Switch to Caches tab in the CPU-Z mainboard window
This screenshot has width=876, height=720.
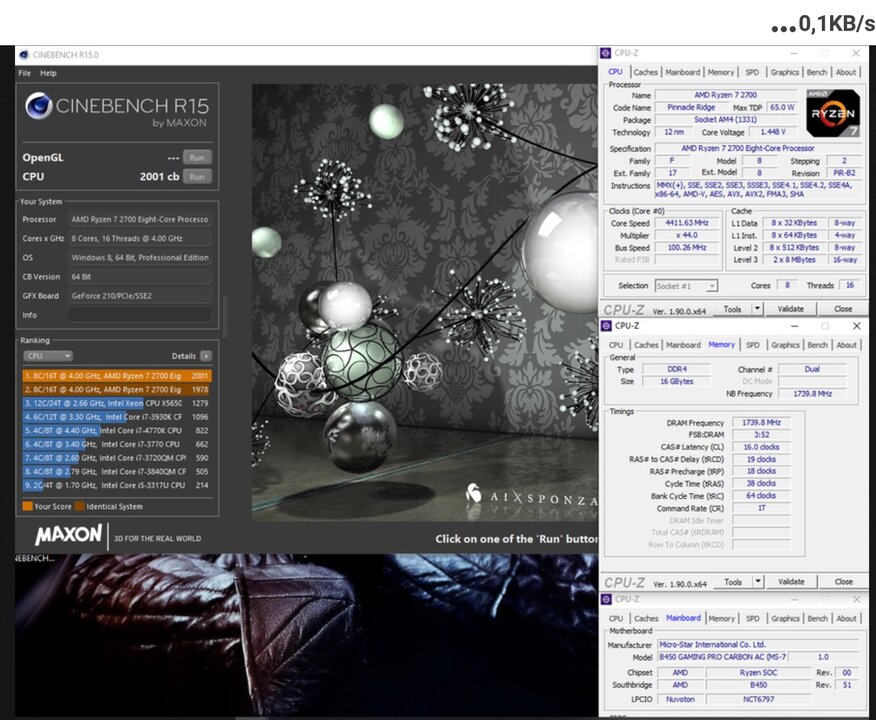[646, 618]
